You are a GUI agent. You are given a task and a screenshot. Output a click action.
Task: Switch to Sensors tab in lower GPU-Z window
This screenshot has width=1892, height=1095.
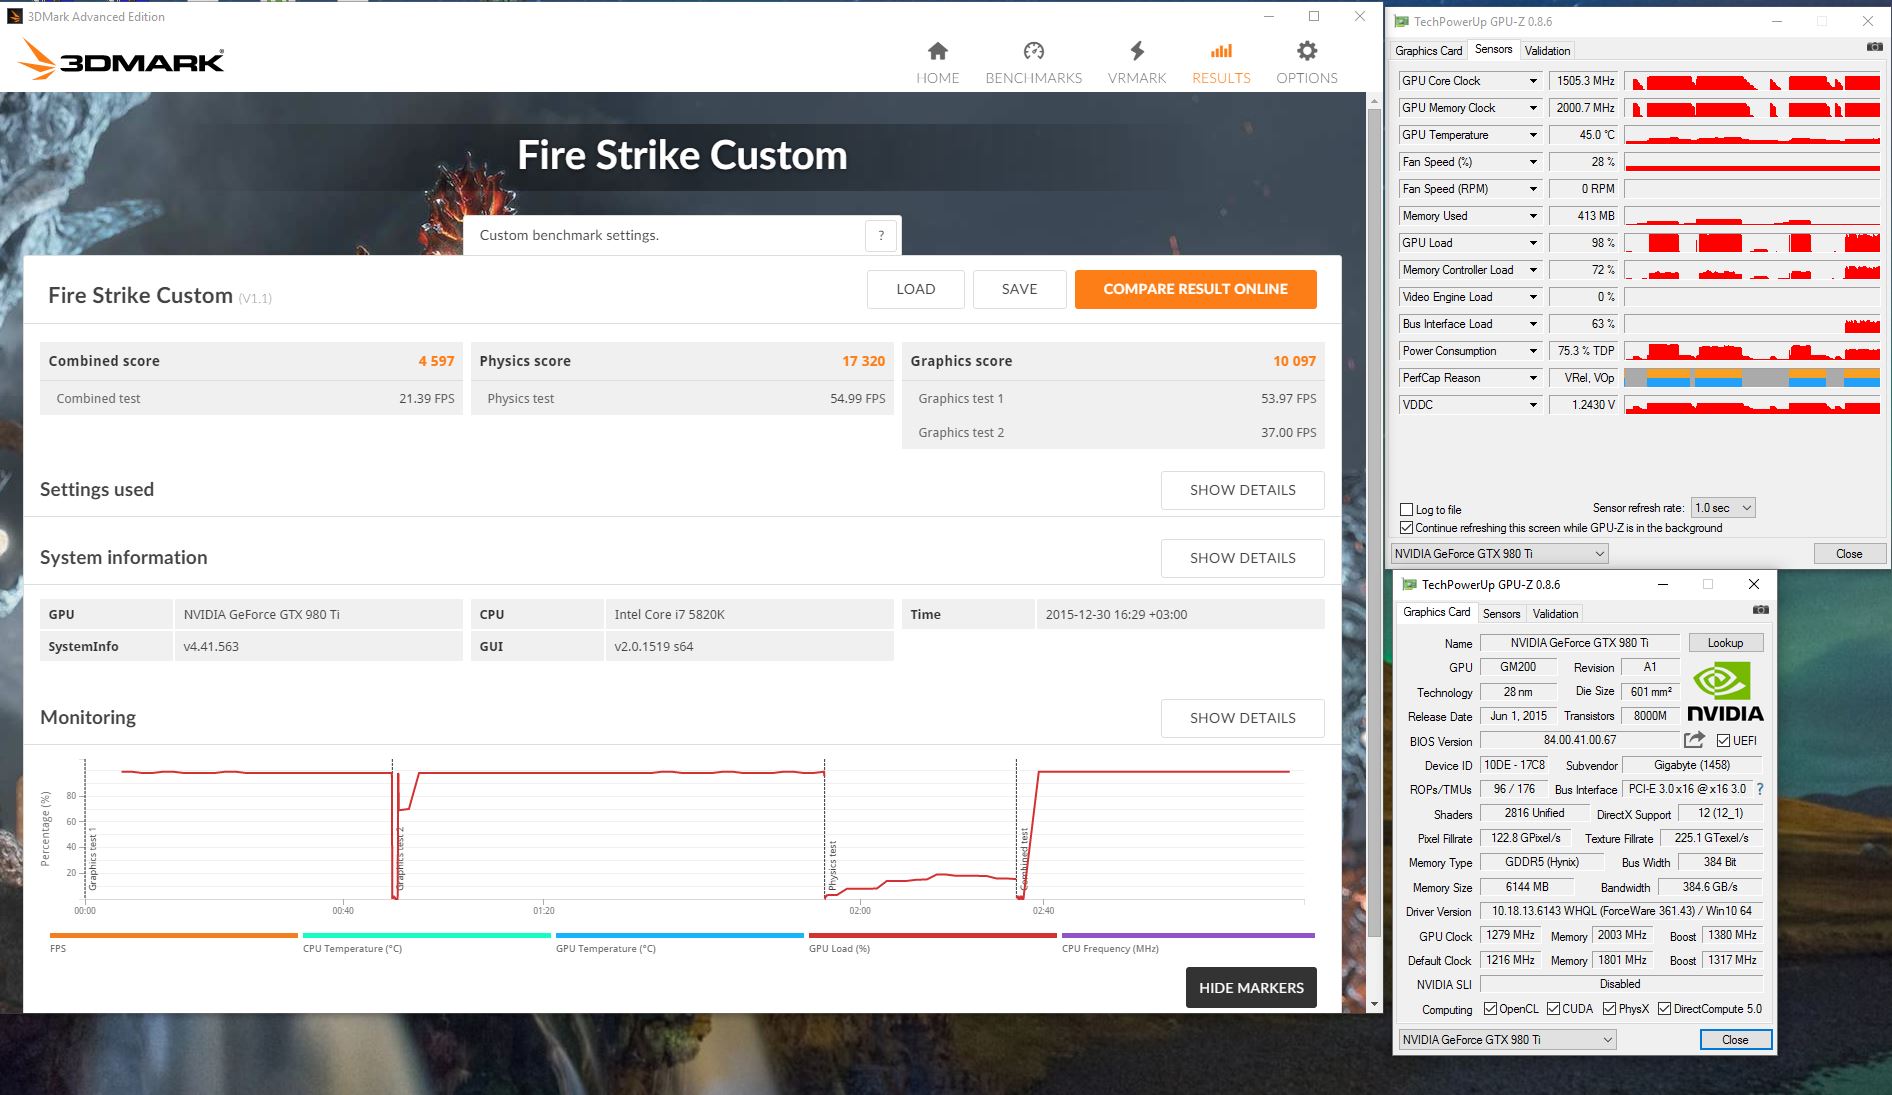[1501, 614]
